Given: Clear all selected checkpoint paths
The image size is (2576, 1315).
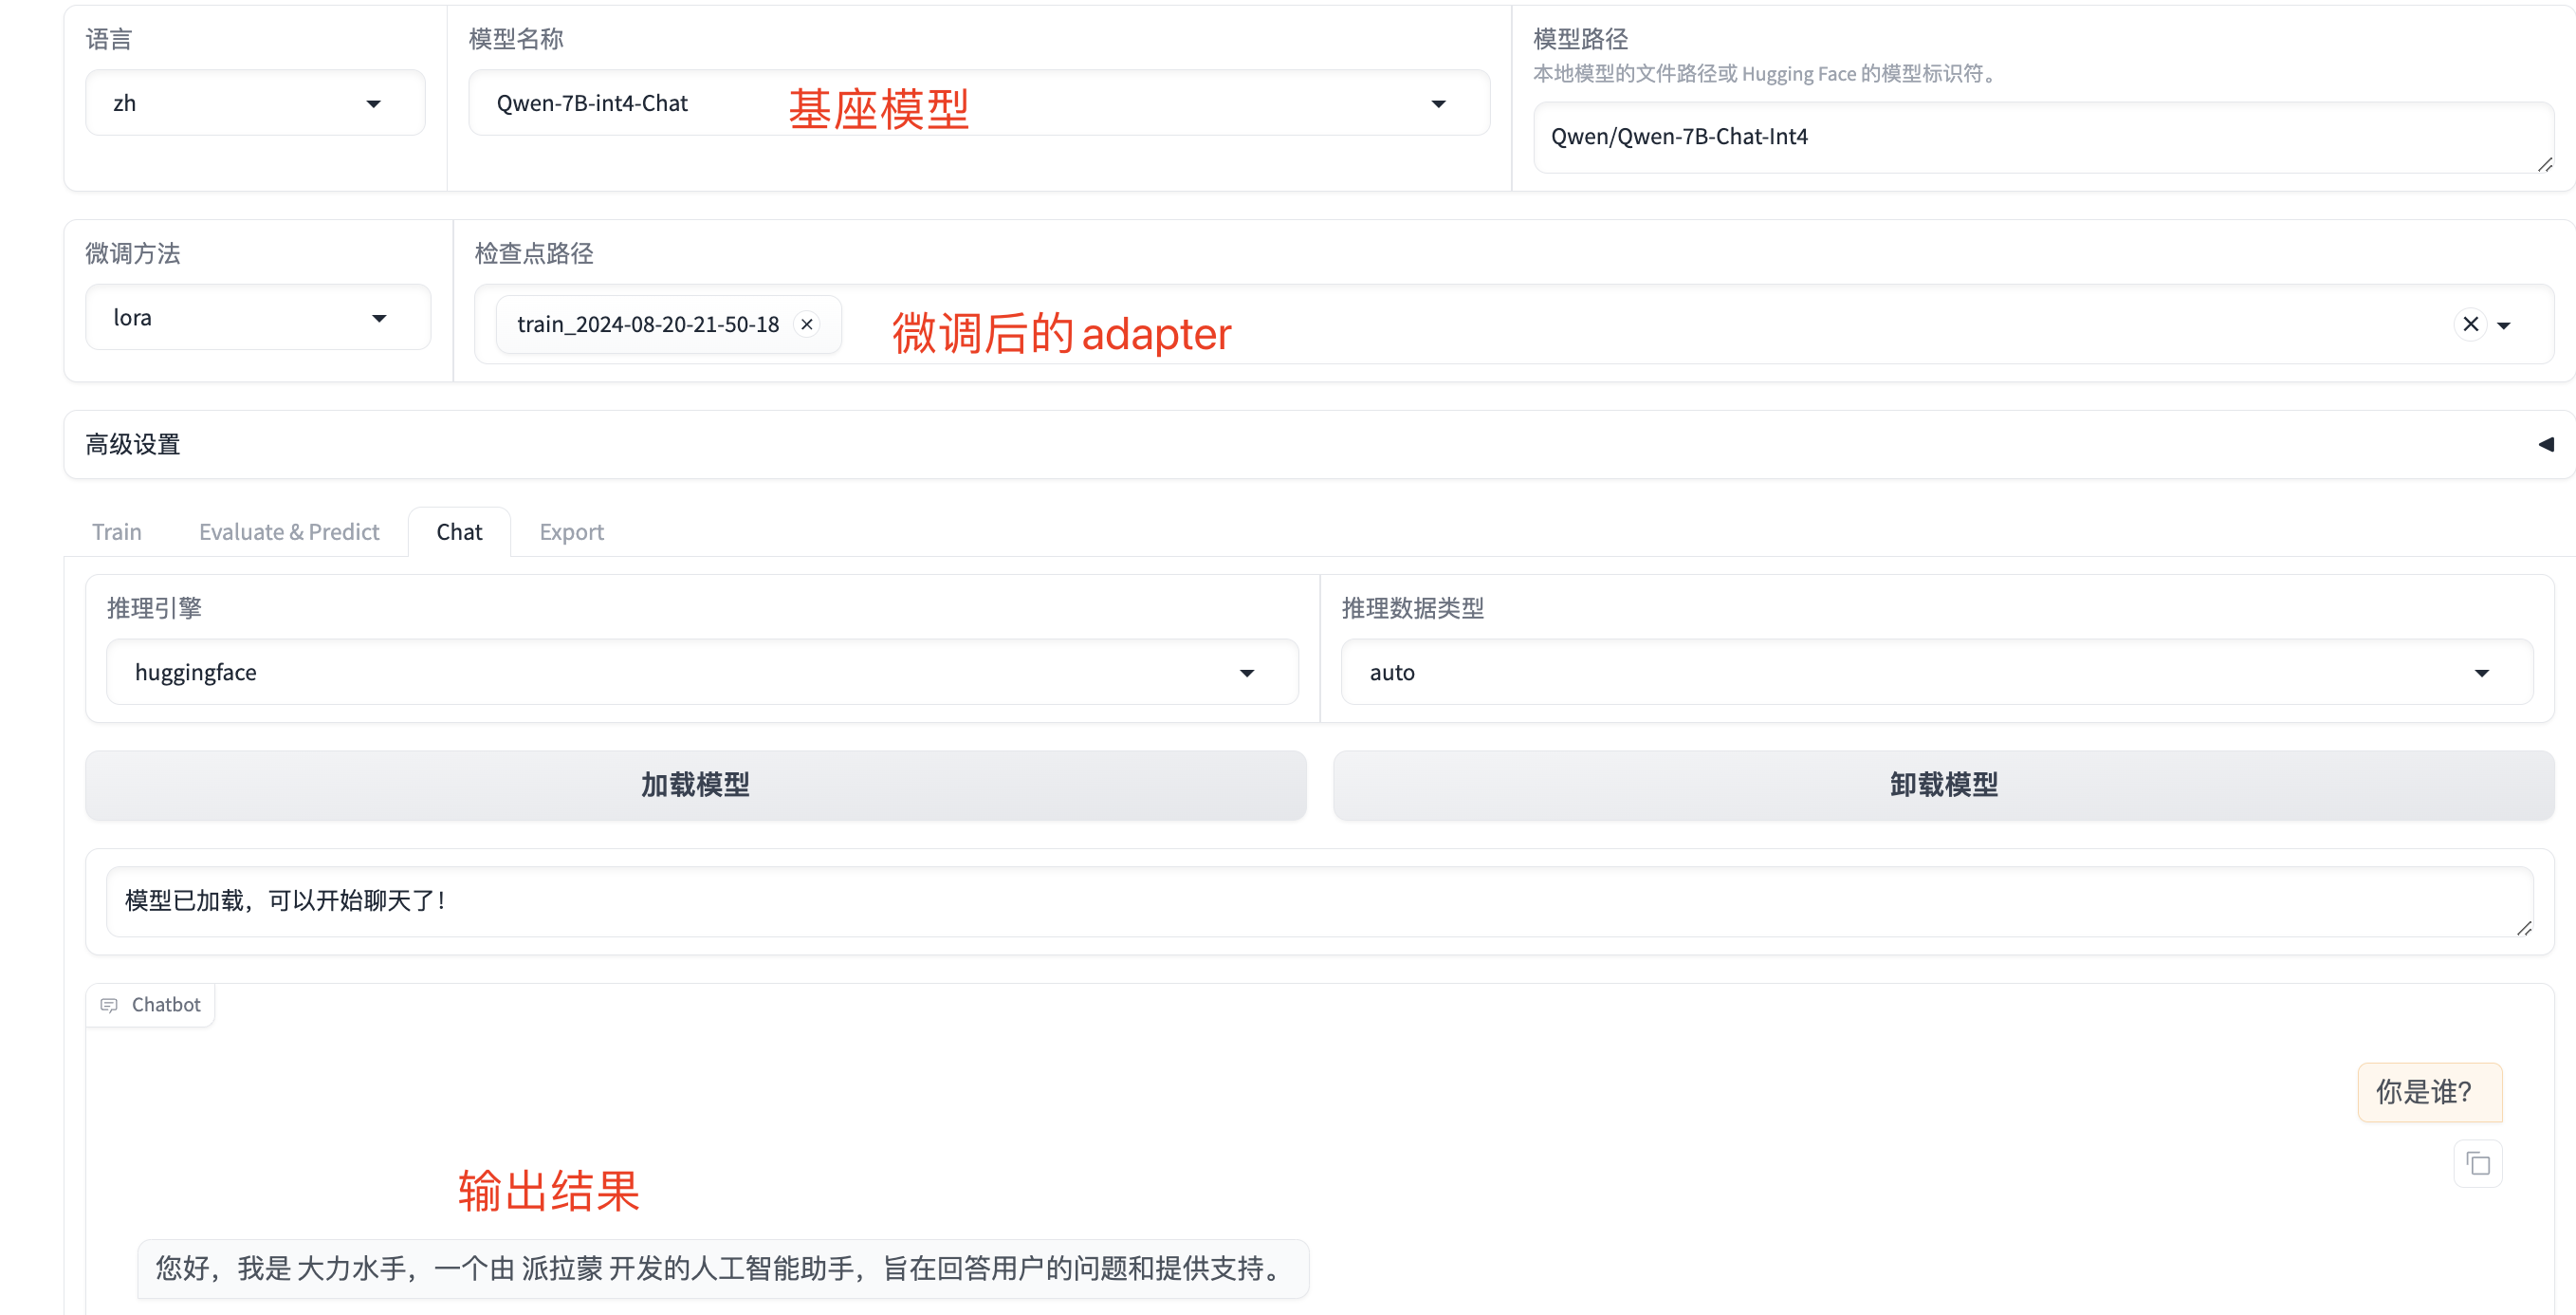Looking at the screenshot, I should point(2470,324).
